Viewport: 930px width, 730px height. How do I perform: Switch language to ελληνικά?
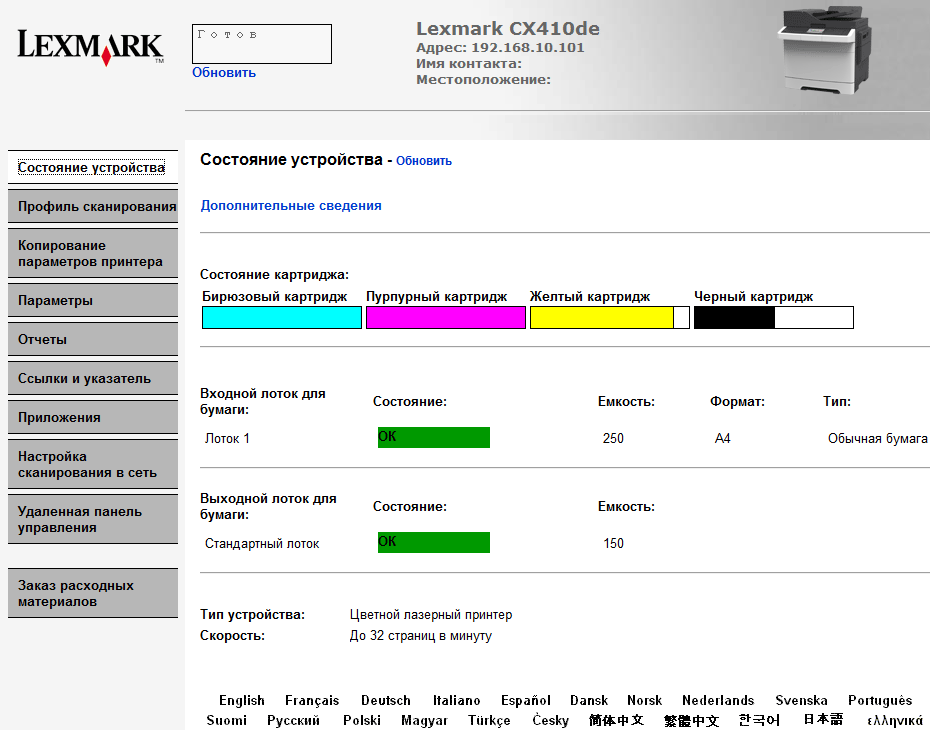pyautogui.click(x=895, y=721)
